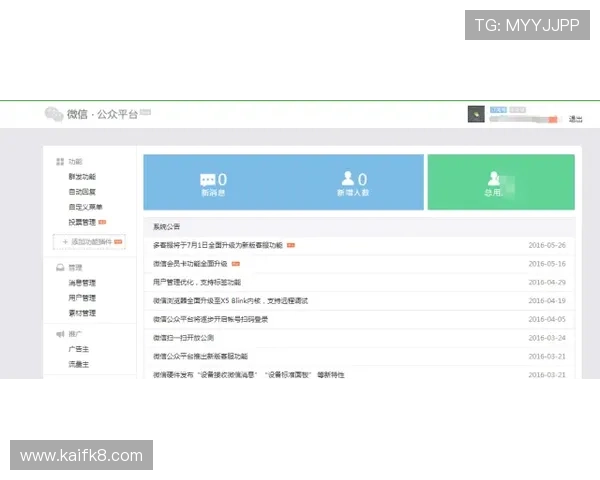The image size is (600, 480).
Task: Click the 功能 grid section icon
Action: tap(60, 162)
